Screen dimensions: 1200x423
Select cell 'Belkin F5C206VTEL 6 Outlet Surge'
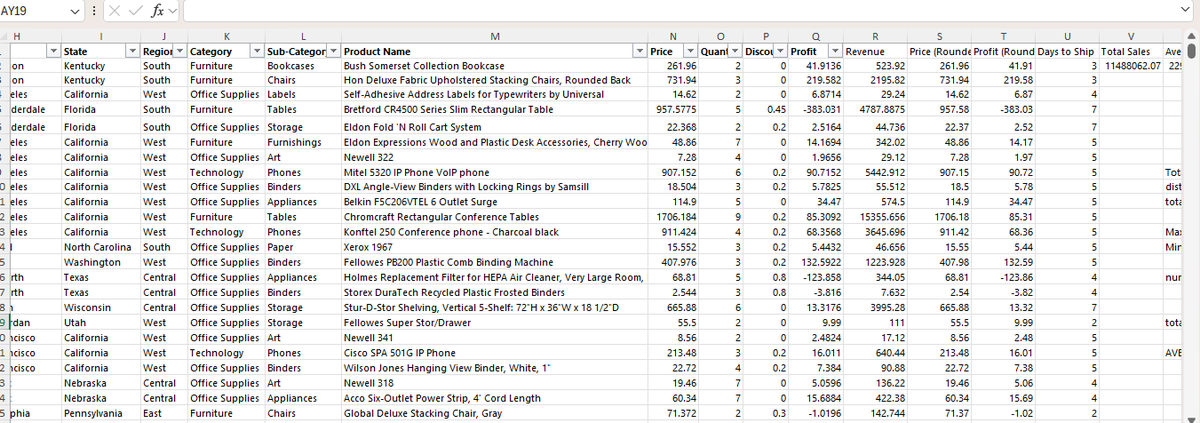(494, 201)
